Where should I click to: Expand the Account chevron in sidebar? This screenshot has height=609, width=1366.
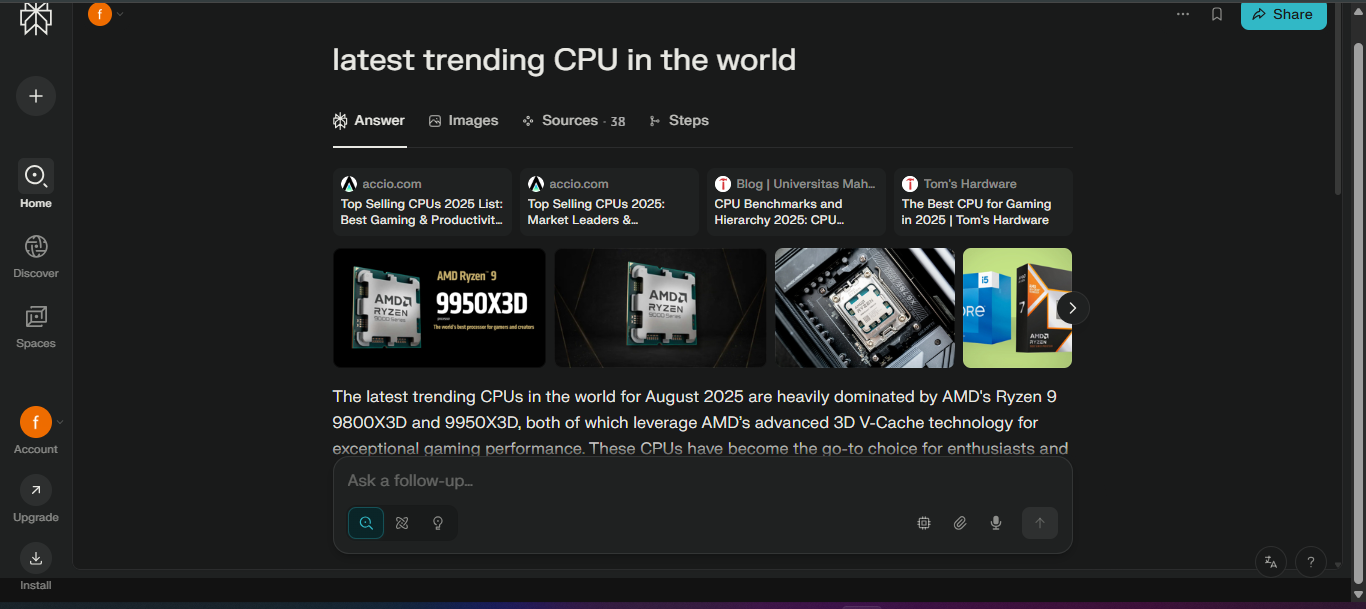pyautogui.click(x=60, y=422)
